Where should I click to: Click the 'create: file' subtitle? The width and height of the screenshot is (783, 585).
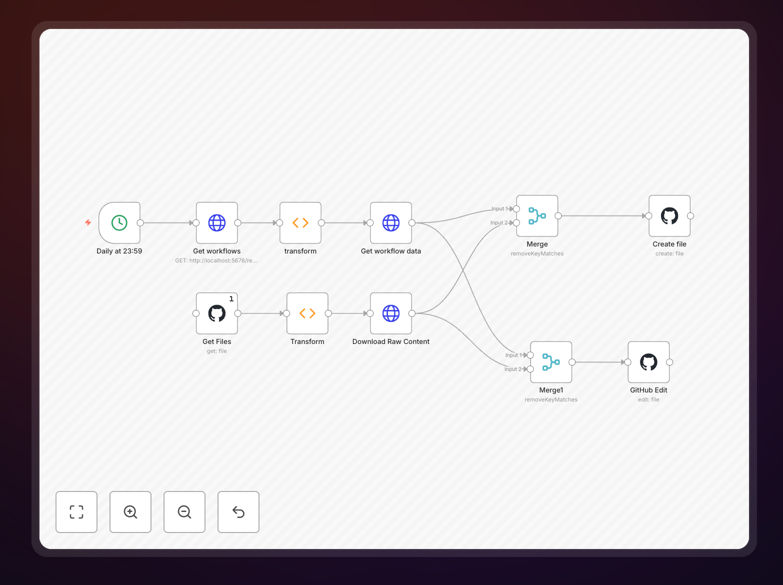[x=669, y=254]
